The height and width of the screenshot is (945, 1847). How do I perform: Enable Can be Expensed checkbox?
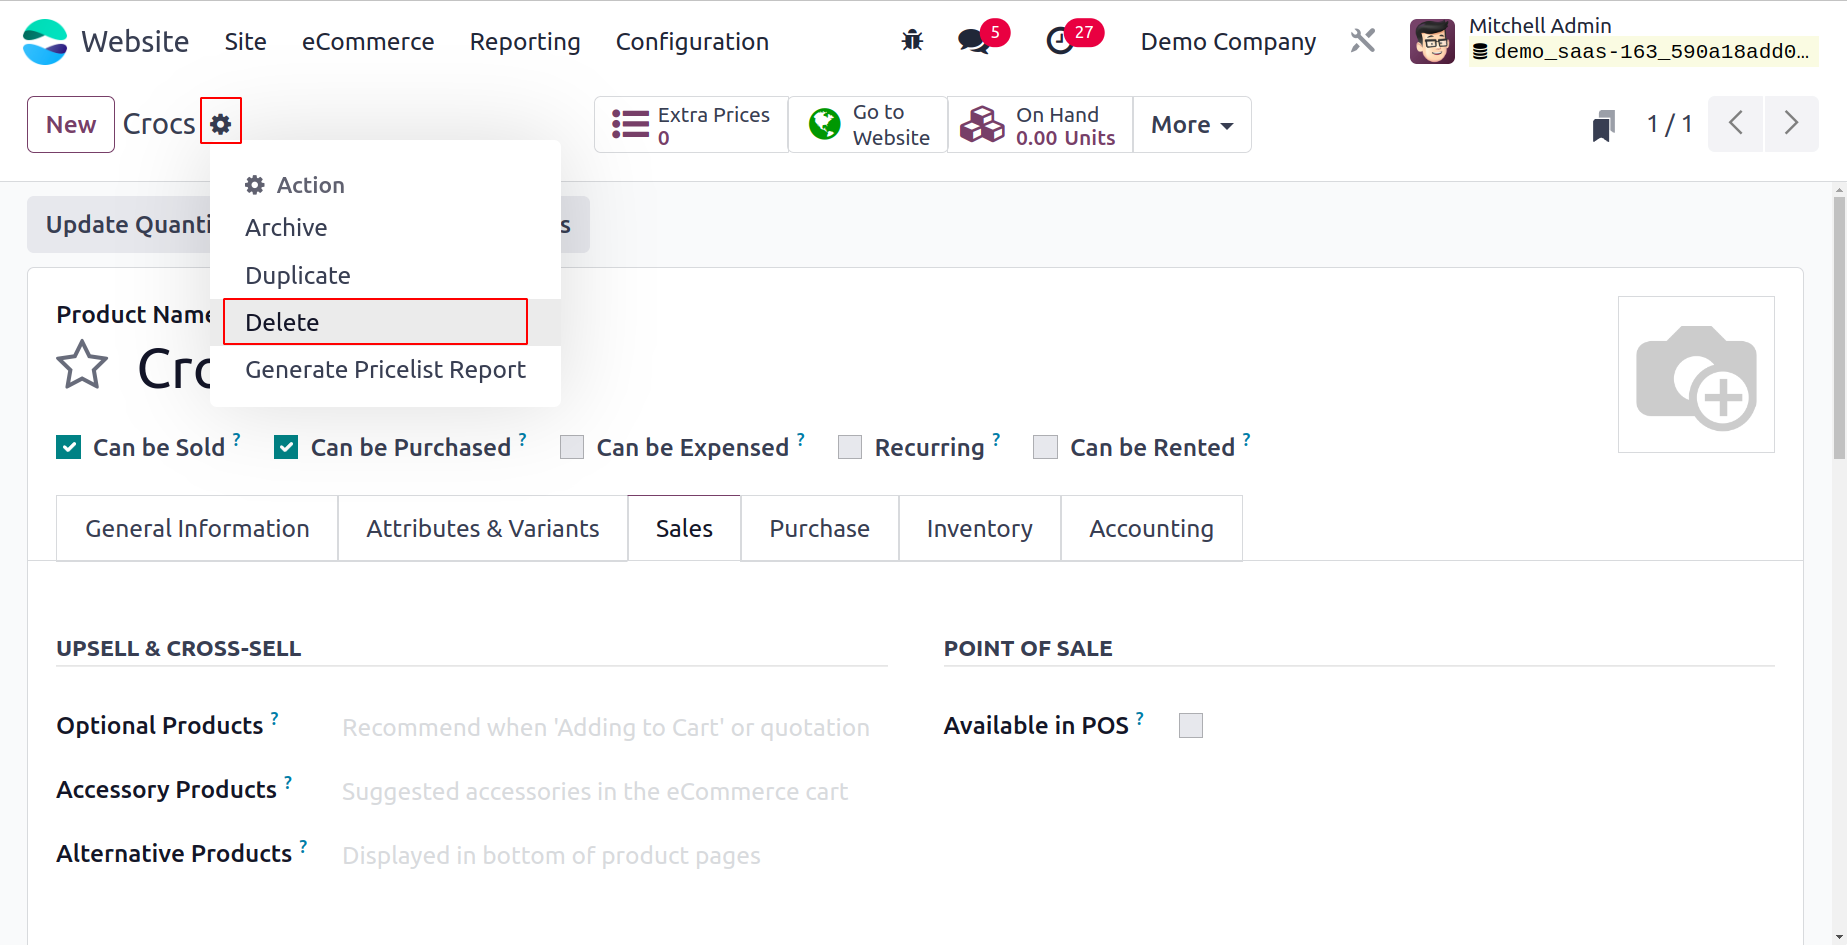coord(572,447)
